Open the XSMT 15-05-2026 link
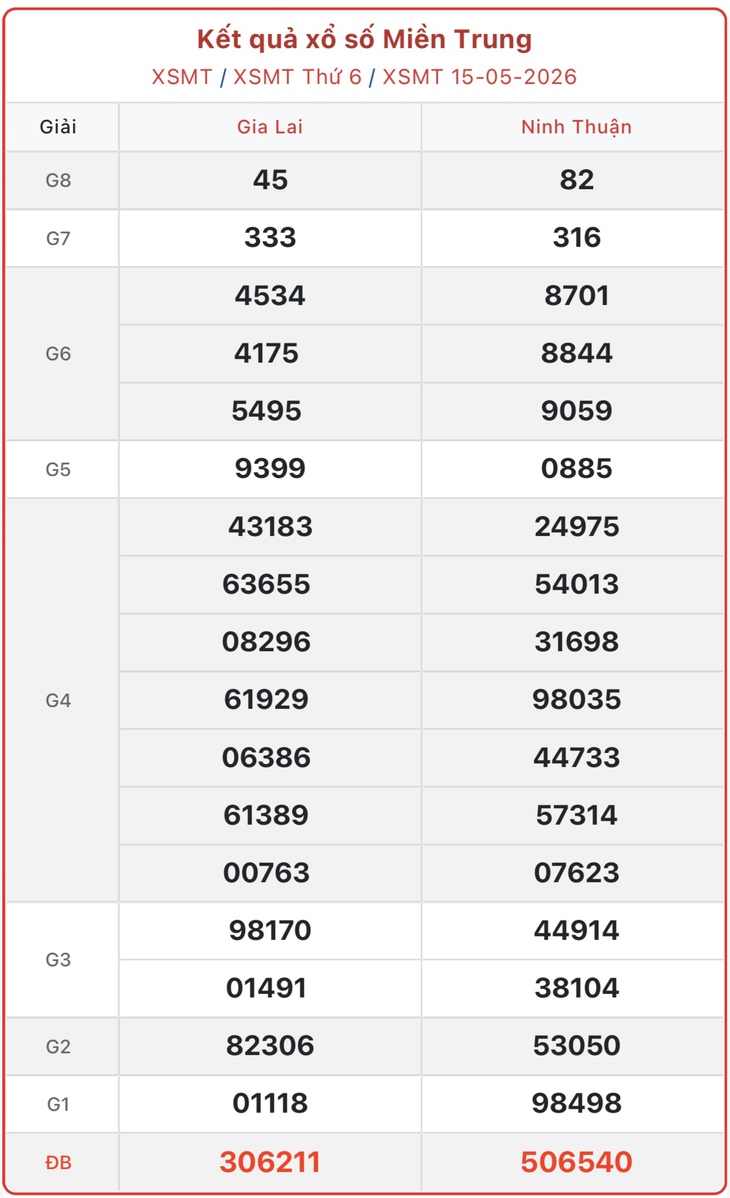Image resolution: width=730 pixels, height=1198 pixels. 479,77
